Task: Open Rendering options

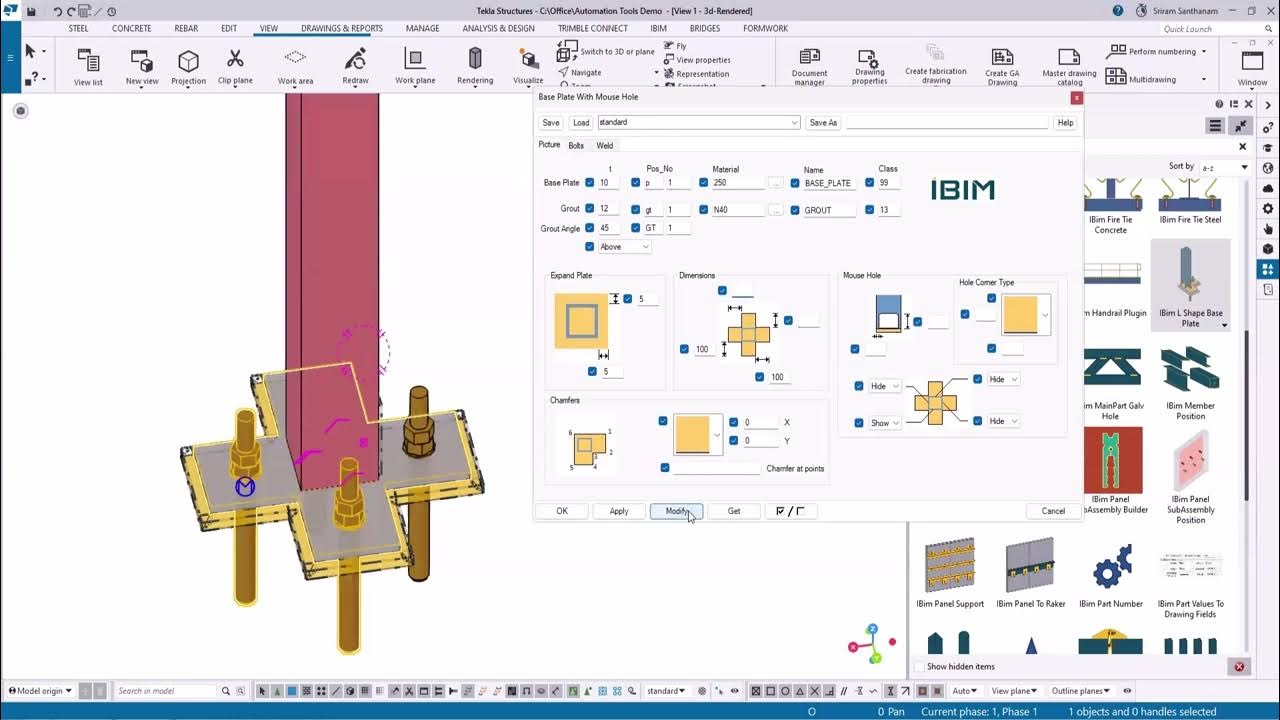Action: pyautogui.click(x=475, y=67)
